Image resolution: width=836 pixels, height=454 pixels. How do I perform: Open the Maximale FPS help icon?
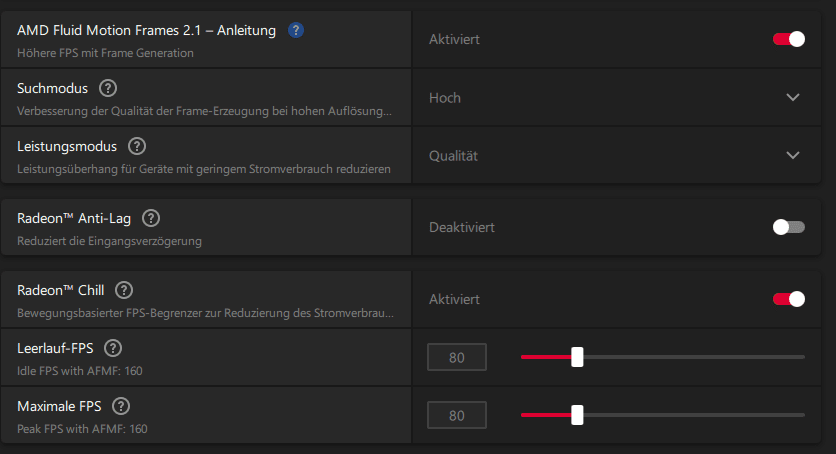(121, 406)
